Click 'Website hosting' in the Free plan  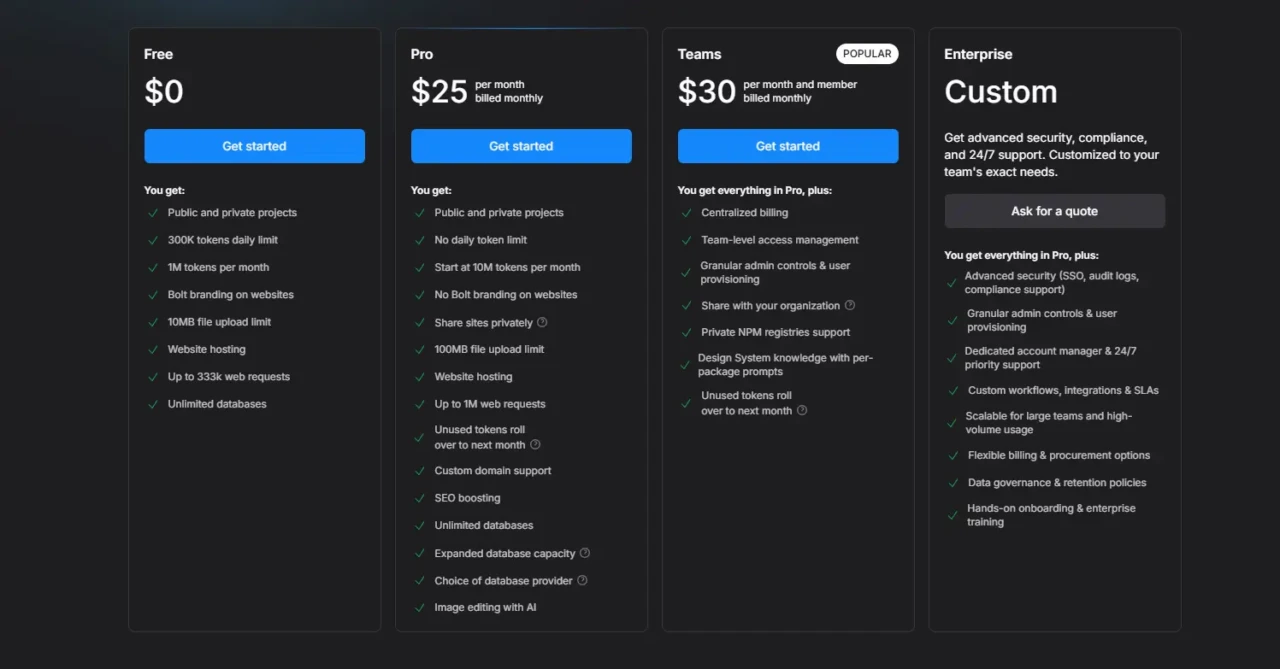[x=207, y=349]
